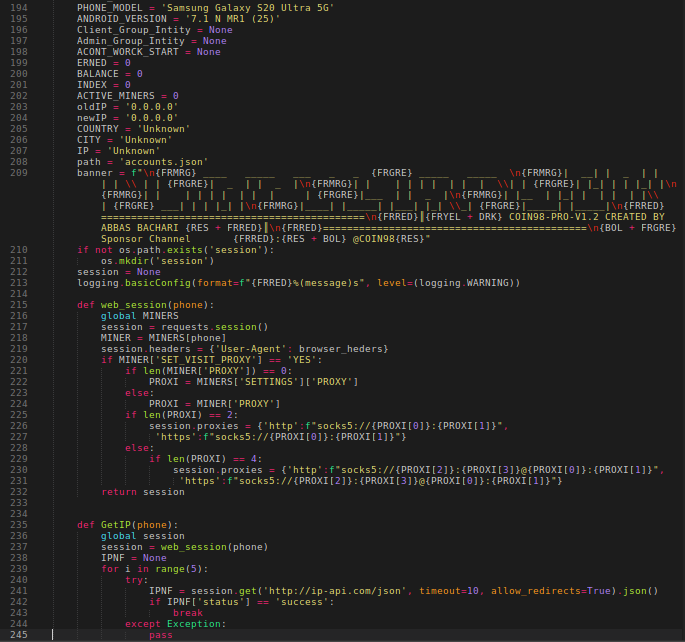Click os.mkdir('session') call
The width and height of the screenshot is (685, 642).
click(158, 261)
